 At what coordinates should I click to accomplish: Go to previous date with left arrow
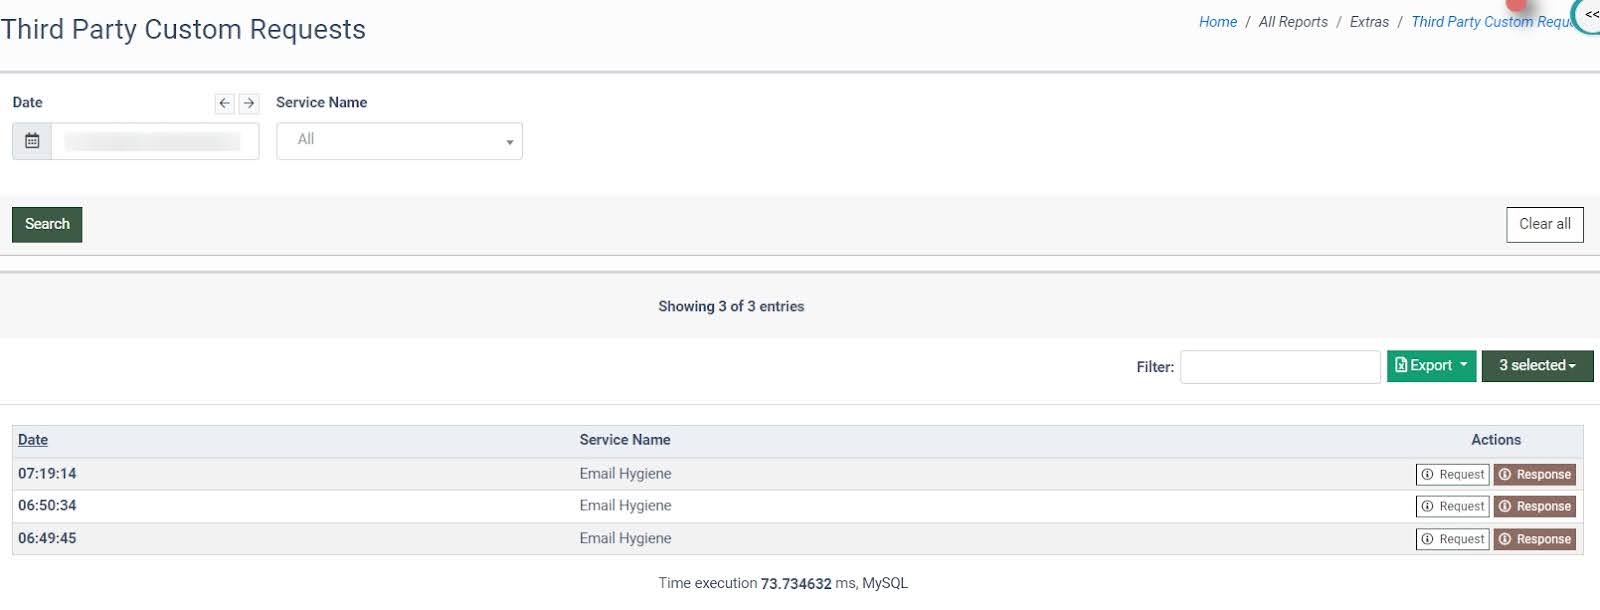pyautogui.click(x=224, y=103)
